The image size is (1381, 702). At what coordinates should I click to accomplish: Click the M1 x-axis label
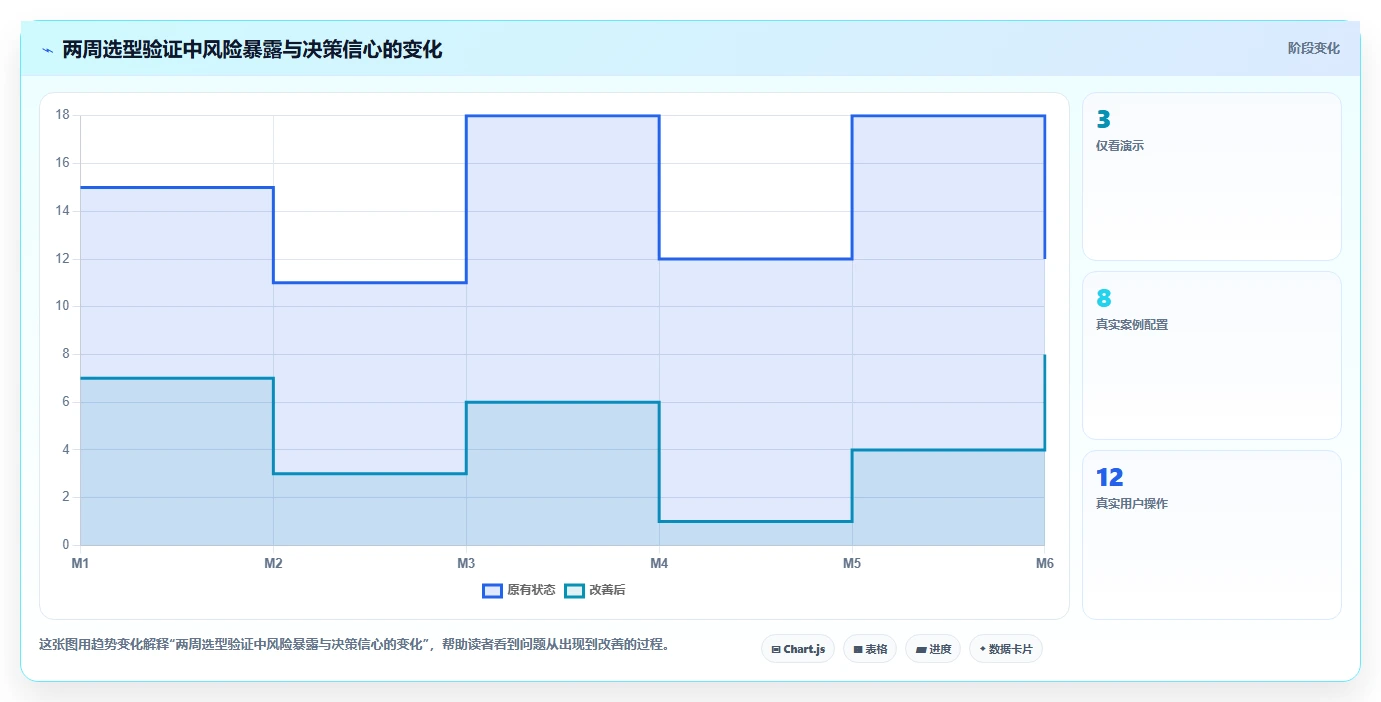80,563
